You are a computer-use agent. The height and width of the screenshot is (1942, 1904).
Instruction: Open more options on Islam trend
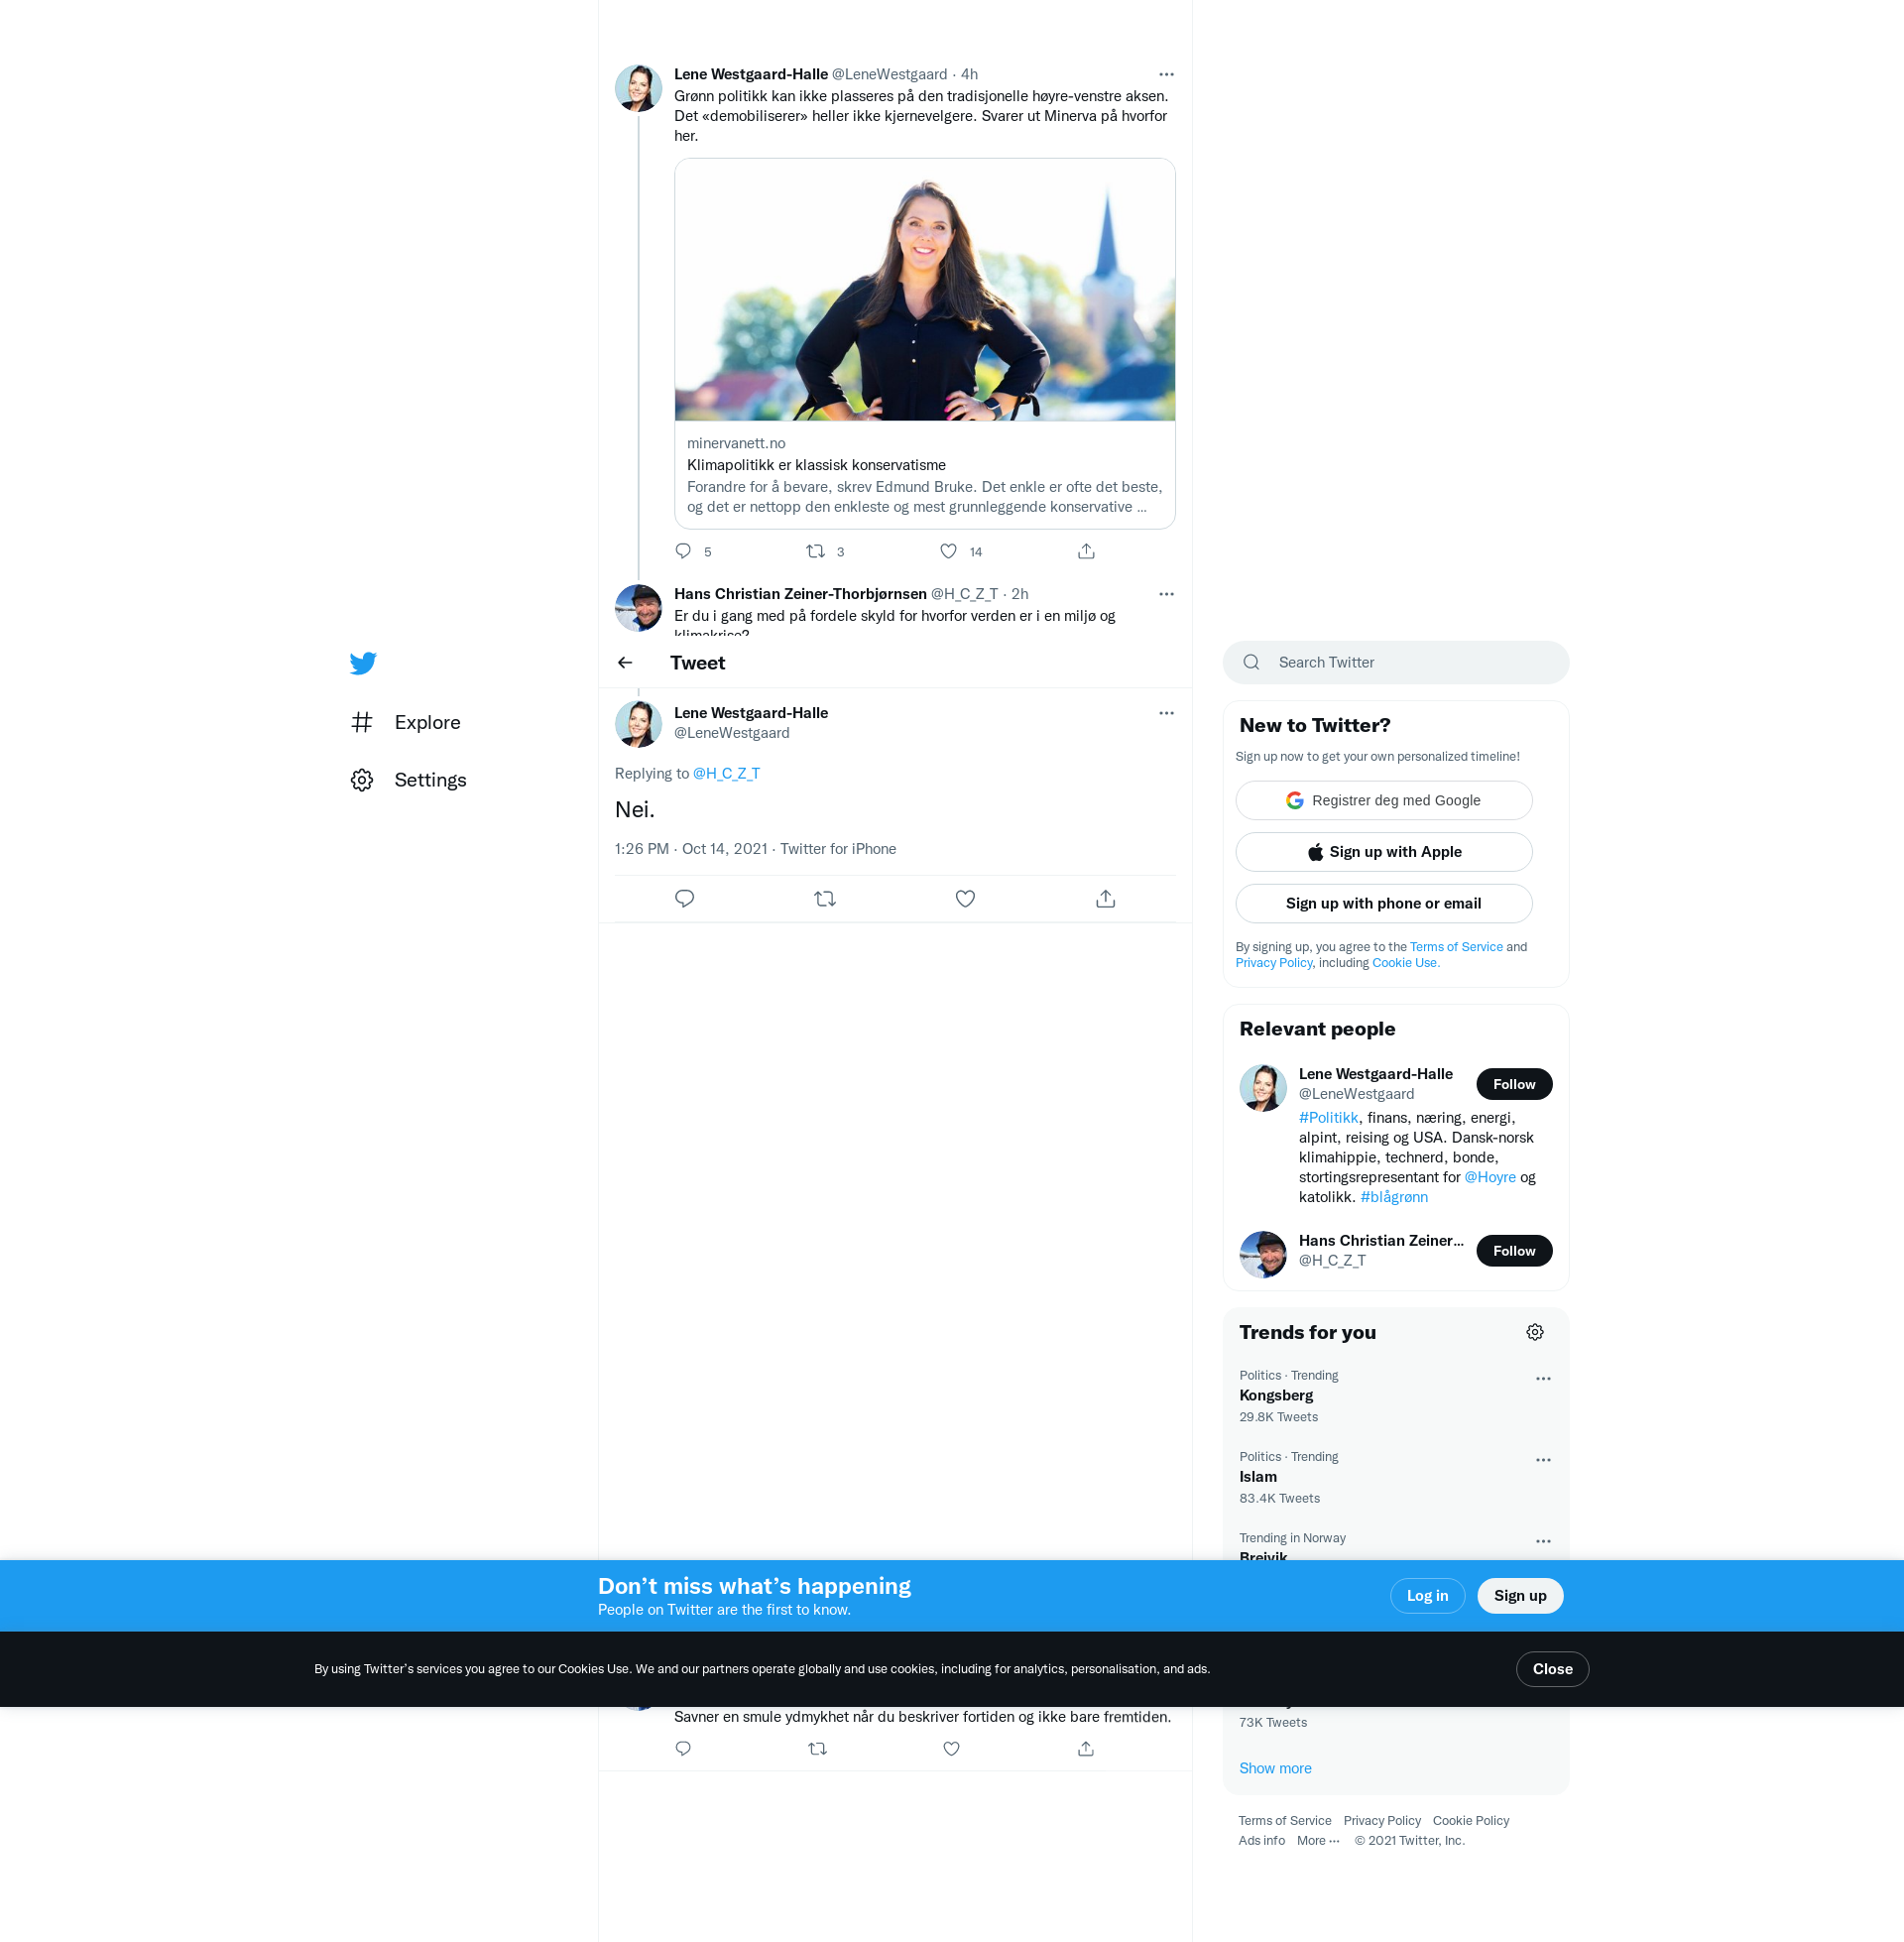(x=1543, y=1460)
